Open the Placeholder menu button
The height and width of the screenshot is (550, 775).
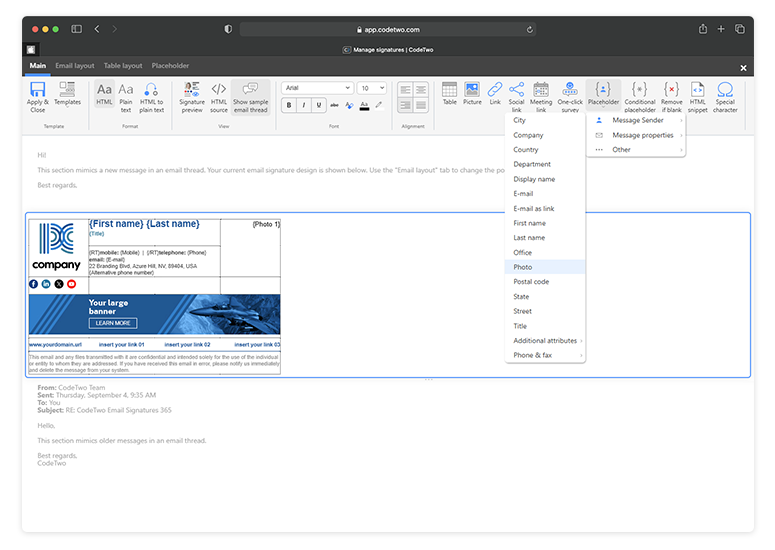coord(603,94)
